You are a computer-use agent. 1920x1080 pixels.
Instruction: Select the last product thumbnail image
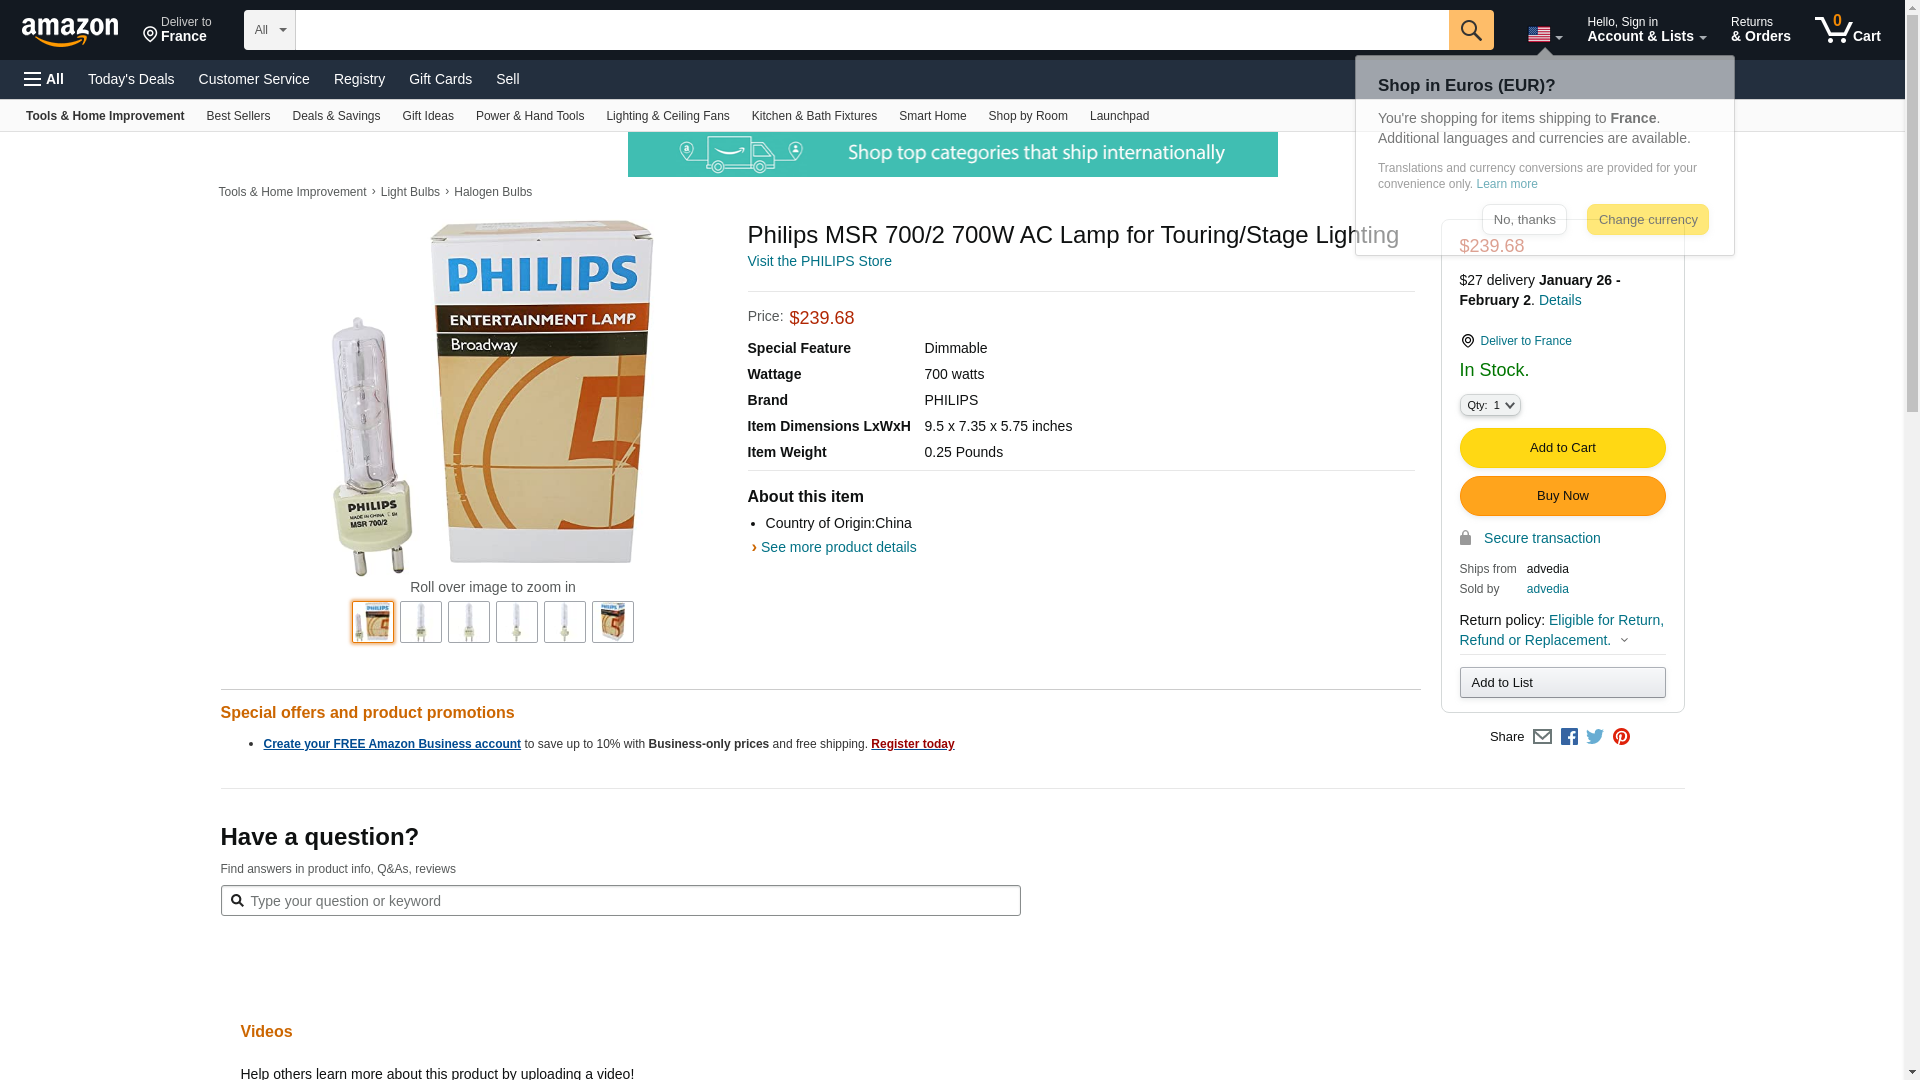click(x=612, y=622)
